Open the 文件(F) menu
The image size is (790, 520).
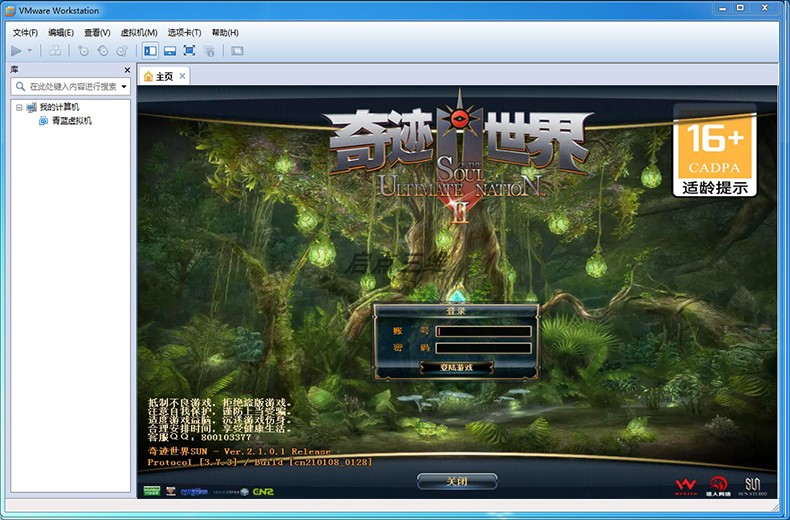click(x=25, y=33)
